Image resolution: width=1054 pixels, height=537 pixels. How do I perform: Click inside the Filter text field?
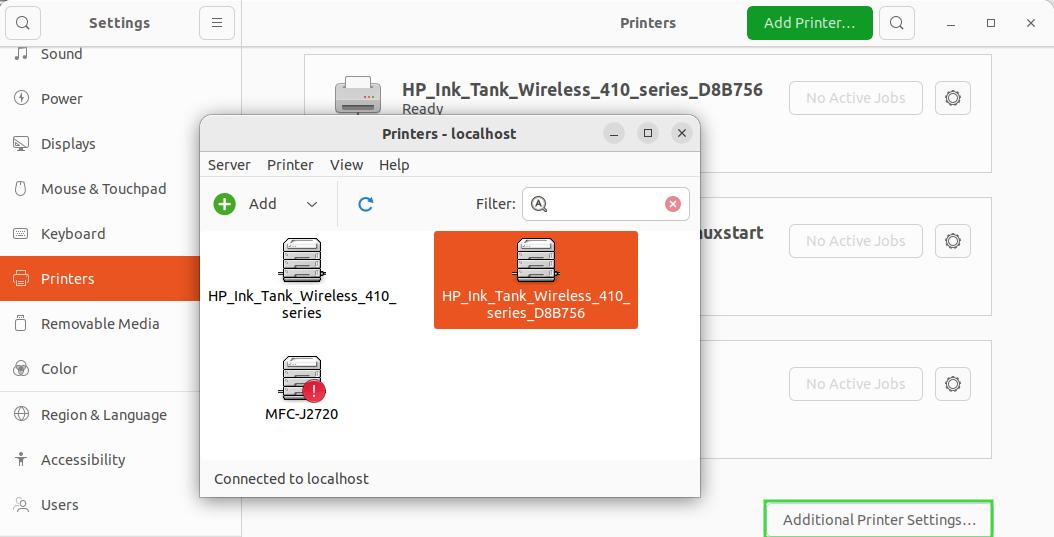[x=606, y=204]
